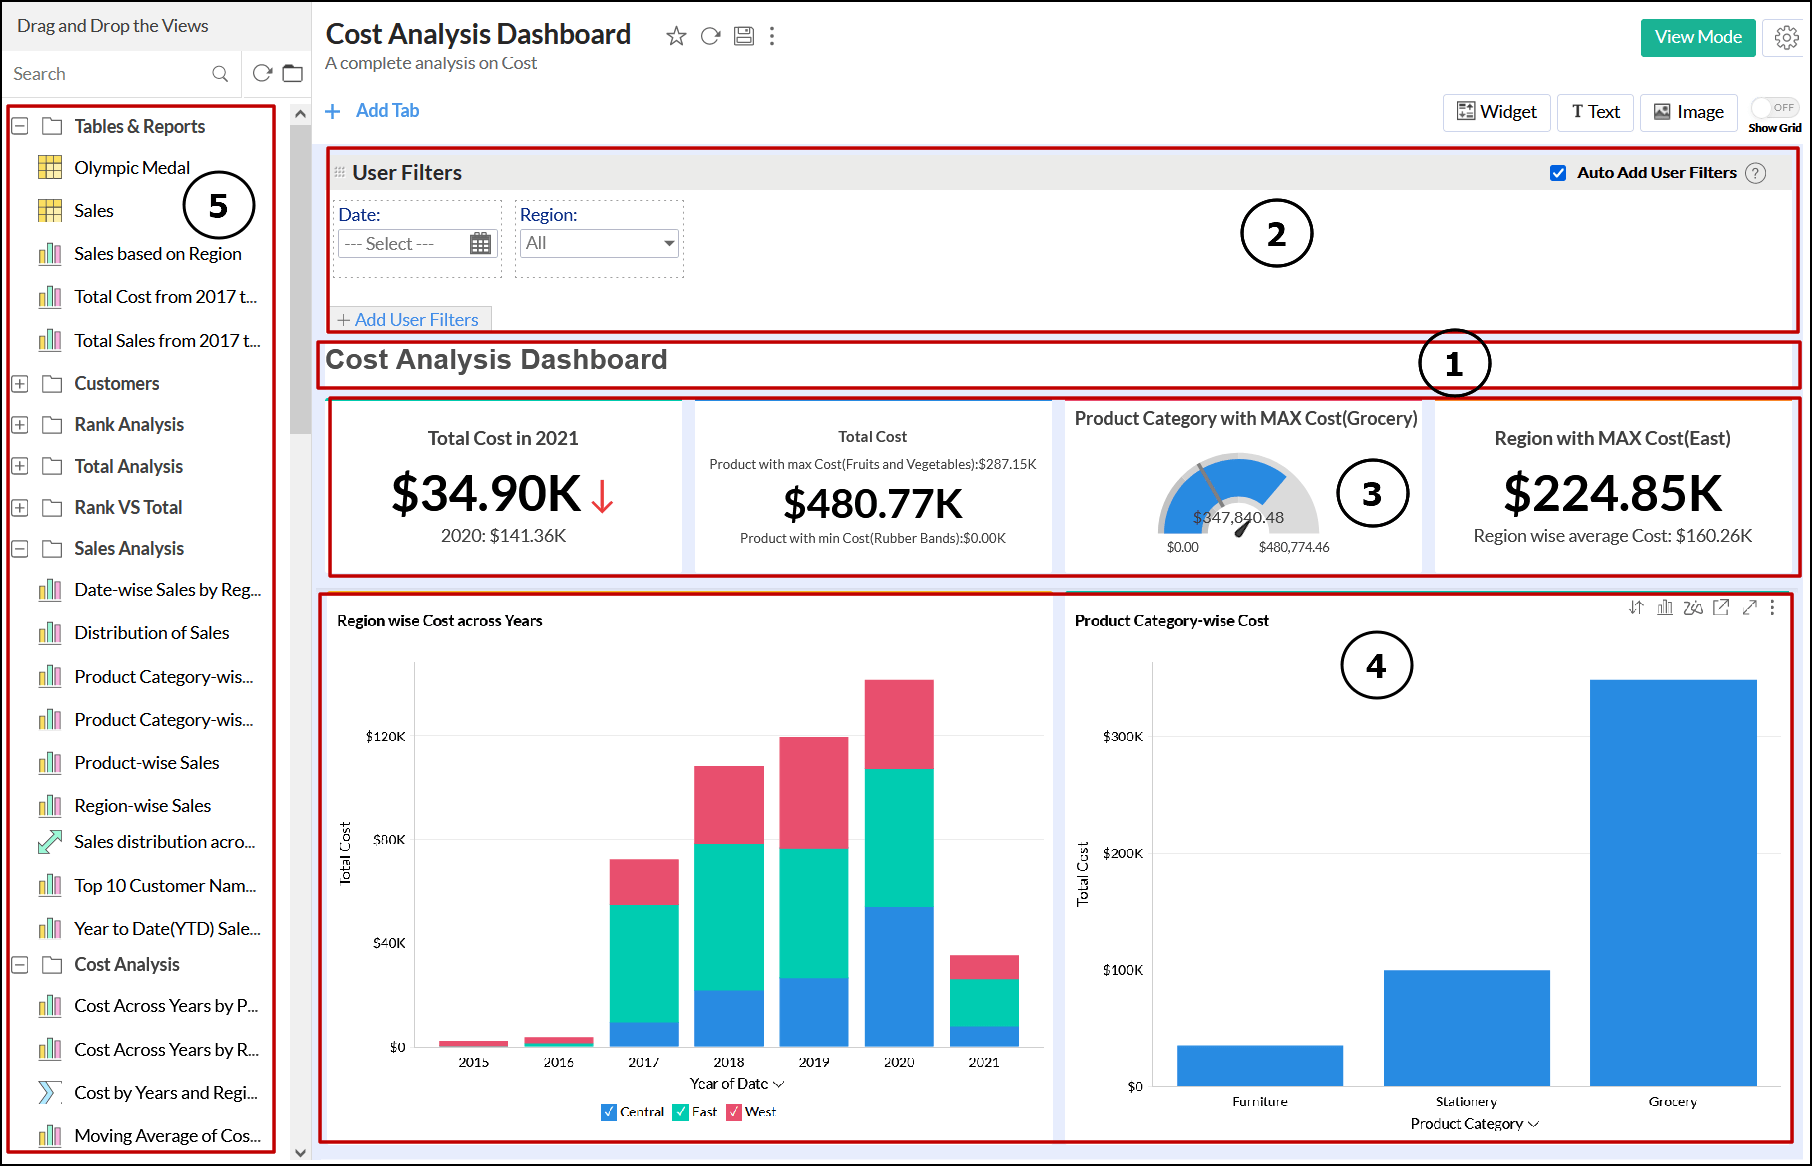Open Product Category-wise Cost in new window
This screenshot has width=1812, height=1166.
click(1722, 607)
